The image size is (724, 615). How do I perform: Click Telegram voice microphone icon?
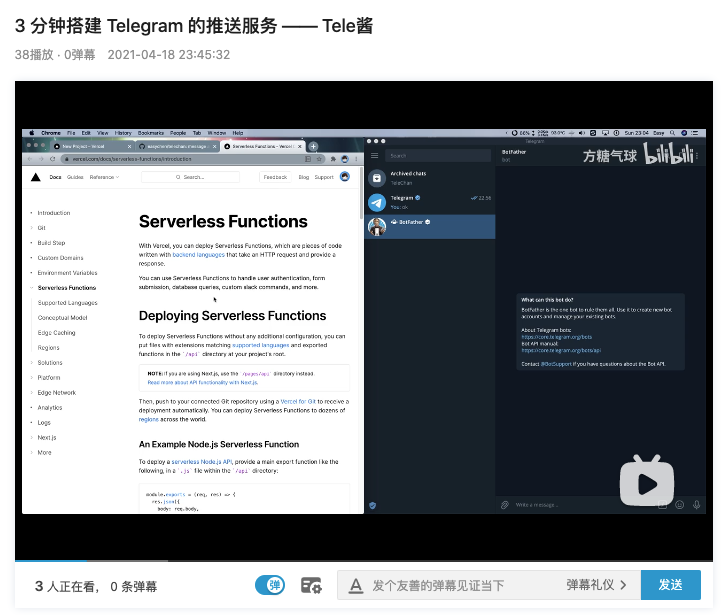(x=696, y=505)
